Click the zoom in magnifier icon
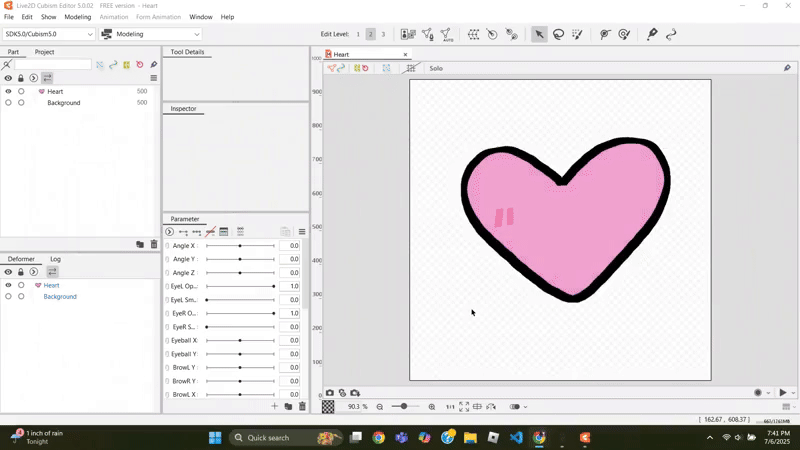Image resolution: width=800 pixels, height=450 pixels. 432,407
